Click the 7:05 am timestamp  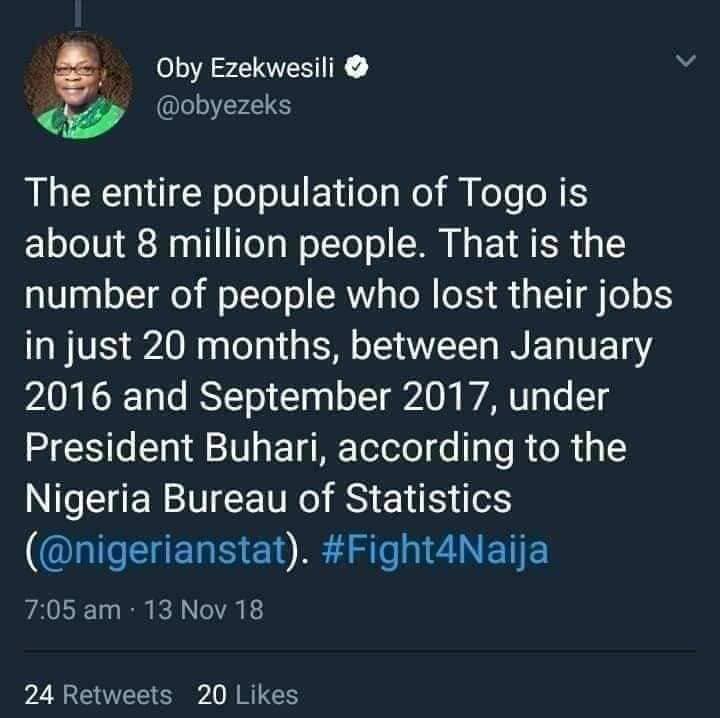click(72, 609)
